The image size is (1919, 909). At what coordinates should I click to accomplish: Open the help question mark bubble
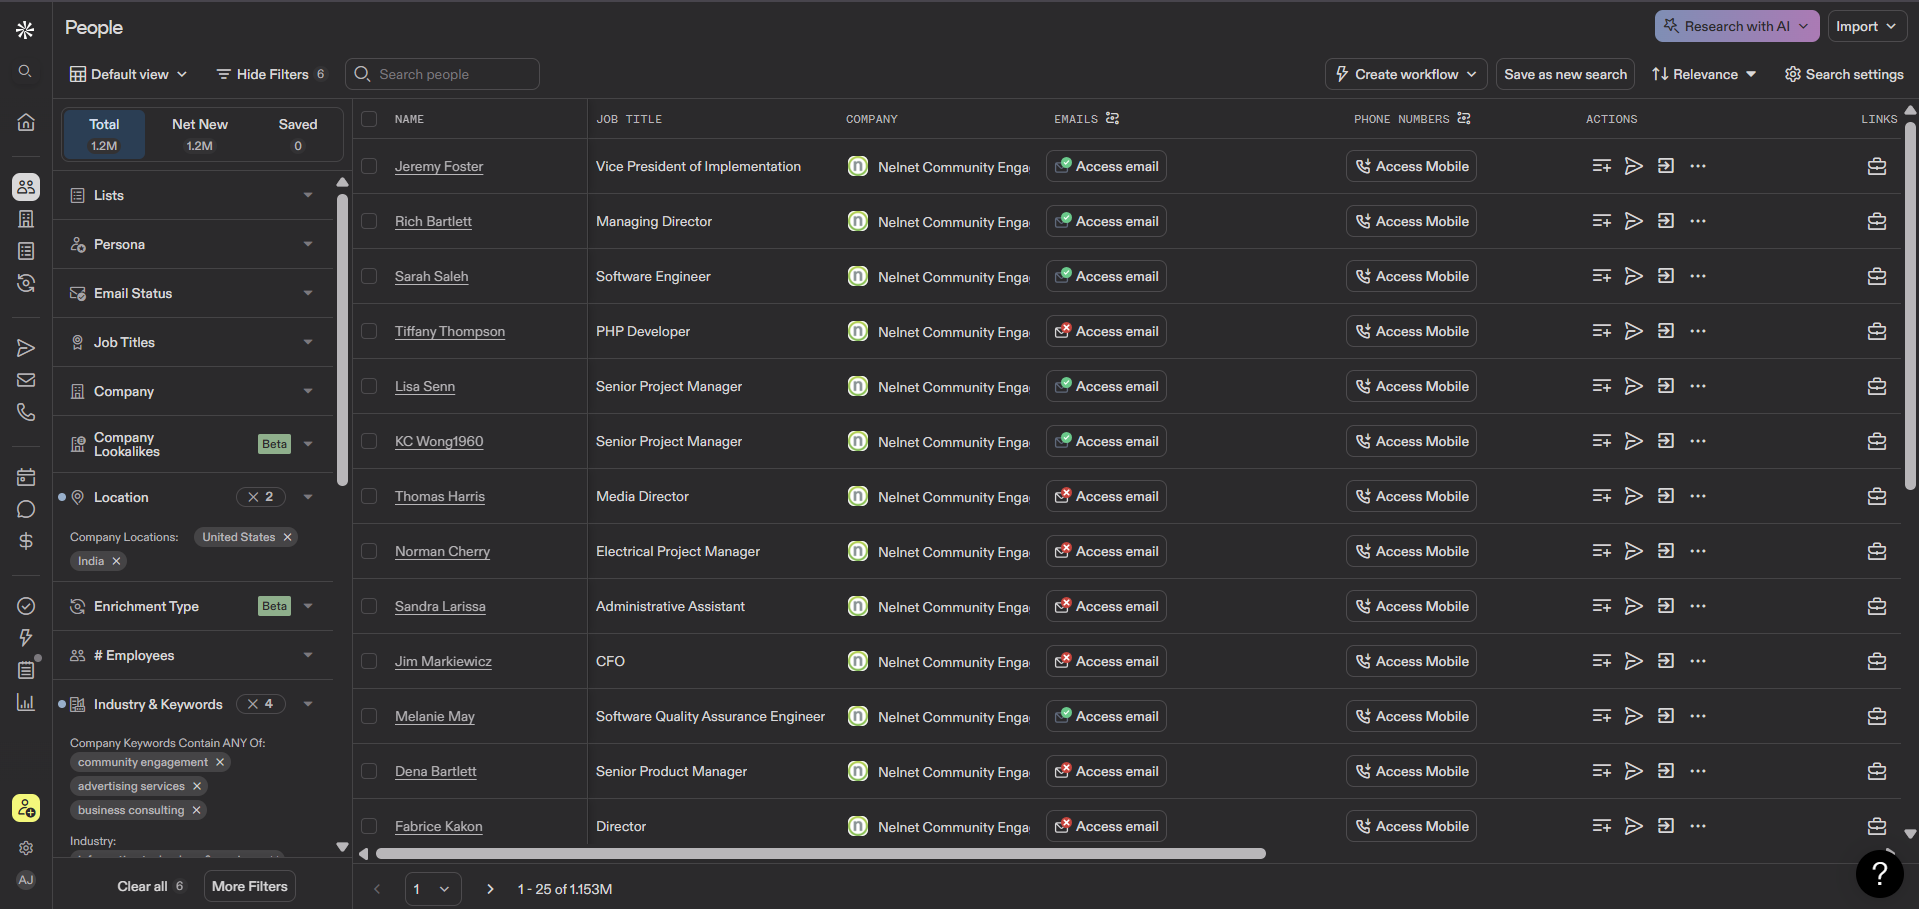[x=1880, y=873]
